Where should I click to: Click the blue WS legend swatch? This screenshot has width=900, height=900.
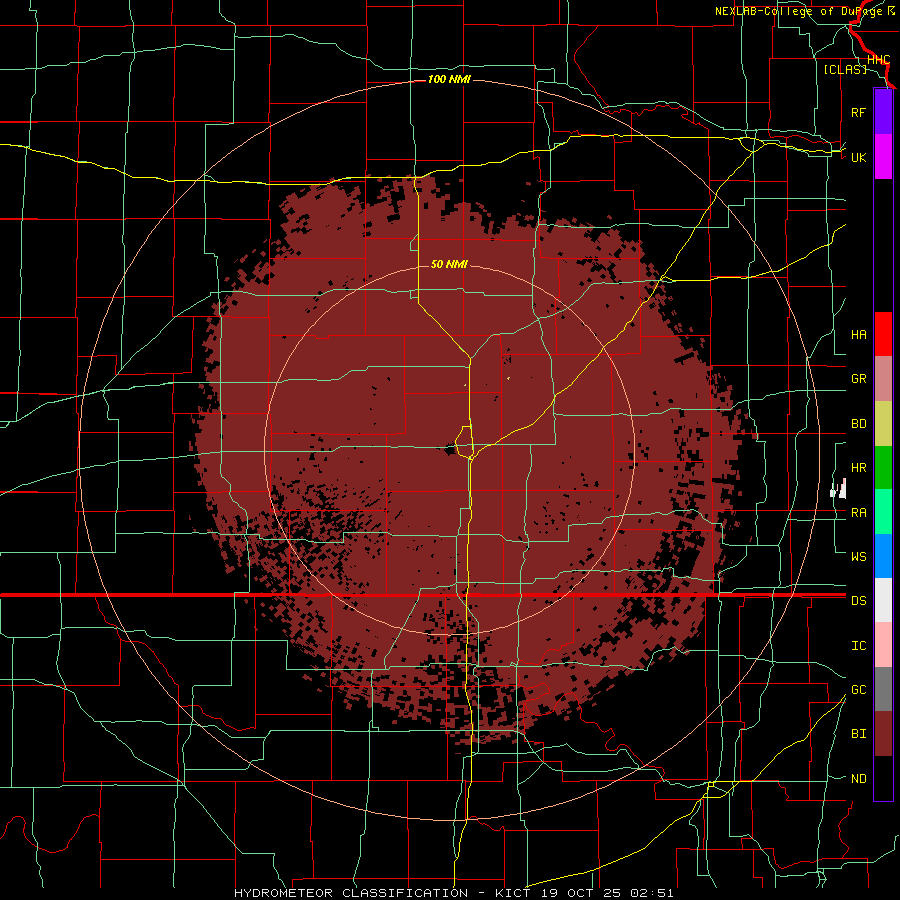[883, 556]
